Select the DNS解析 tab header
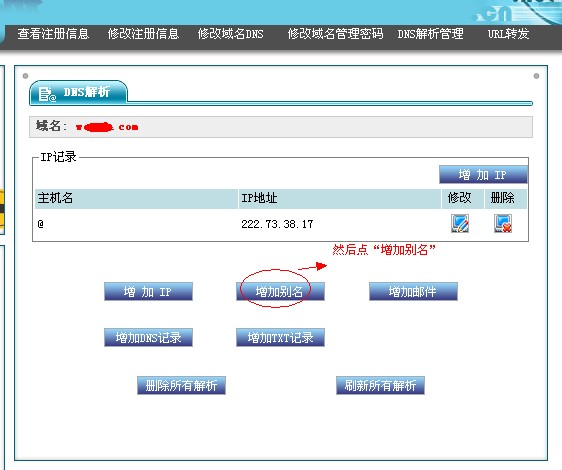Screen dimensions: 562x470 click(x=78, y=92)
